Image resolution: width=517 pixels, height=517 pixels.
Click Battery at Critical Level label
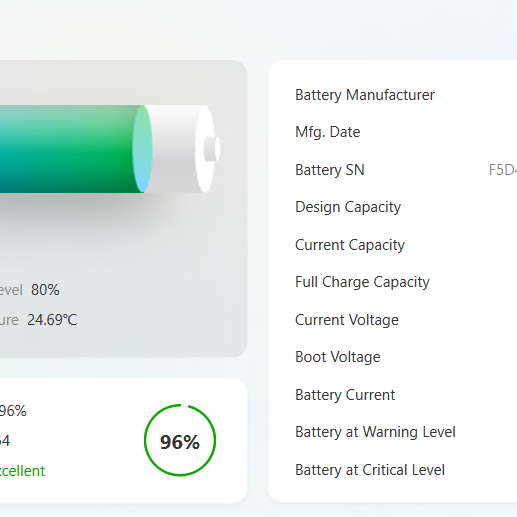pos(370,470)
